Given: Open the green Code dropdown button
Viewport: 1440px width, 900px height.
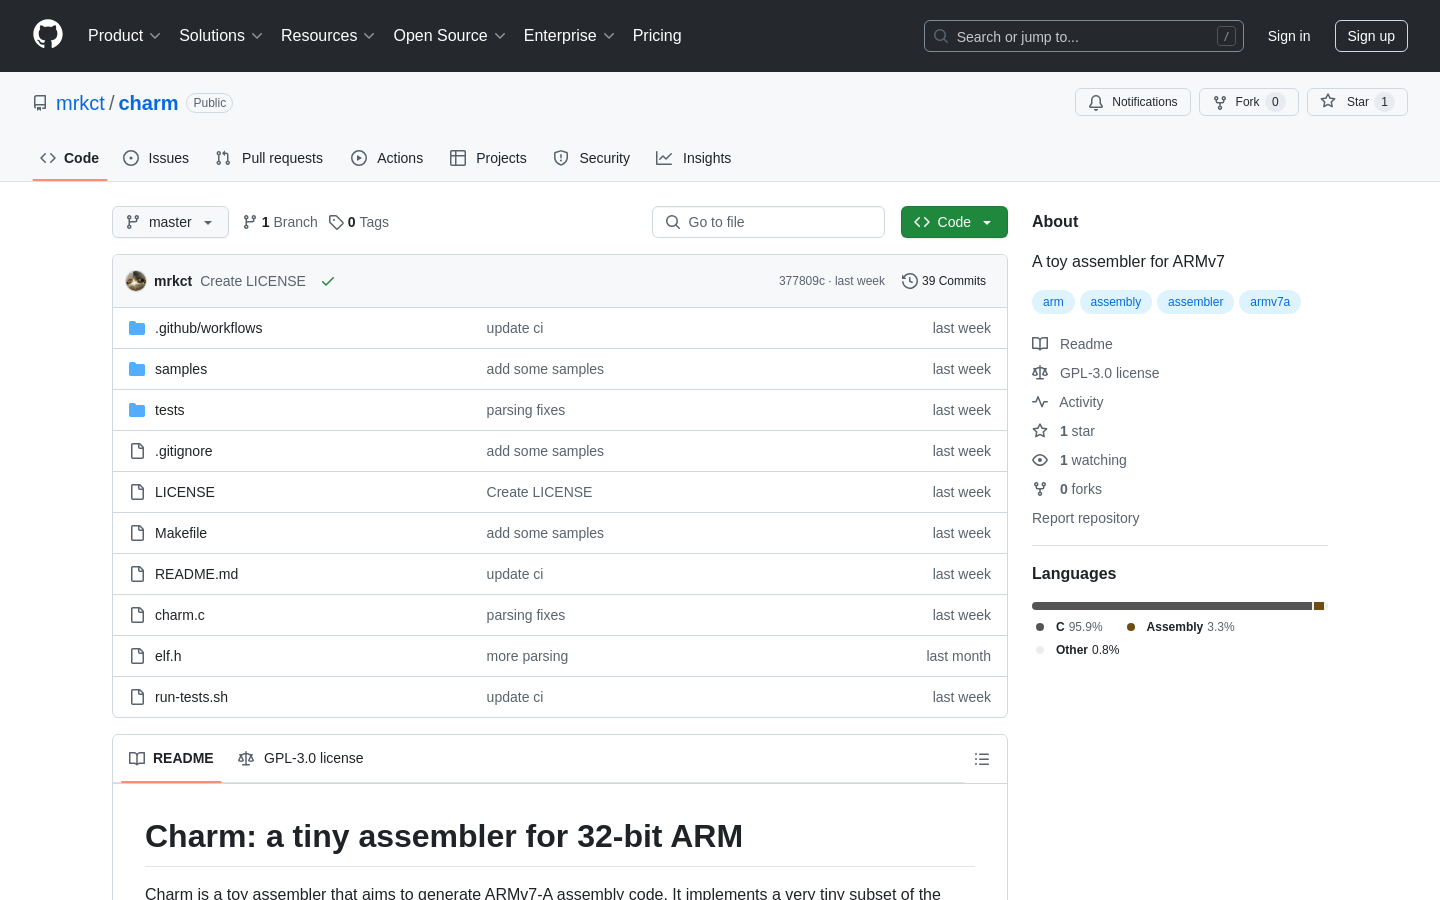Looking at the screenshot, I should point(954,222).
